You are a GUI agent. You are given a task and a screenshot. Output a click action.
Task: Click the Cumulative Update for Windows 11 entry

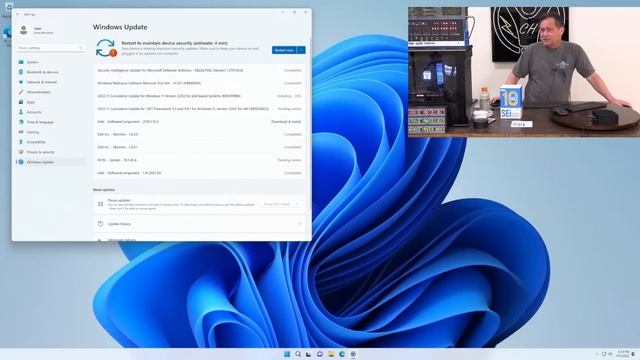pyautogui.click(x=199, y=96)
